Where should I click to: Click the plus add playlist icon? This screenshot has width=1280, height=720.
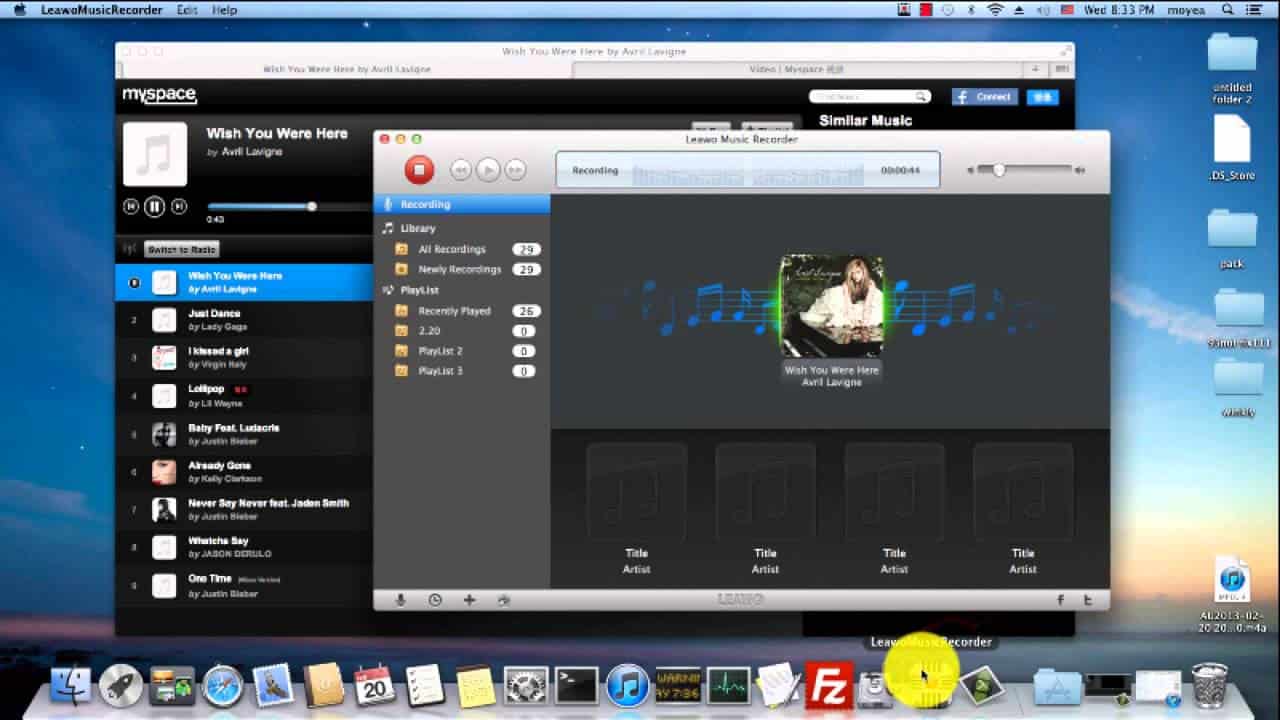click(x=469, y=600)
